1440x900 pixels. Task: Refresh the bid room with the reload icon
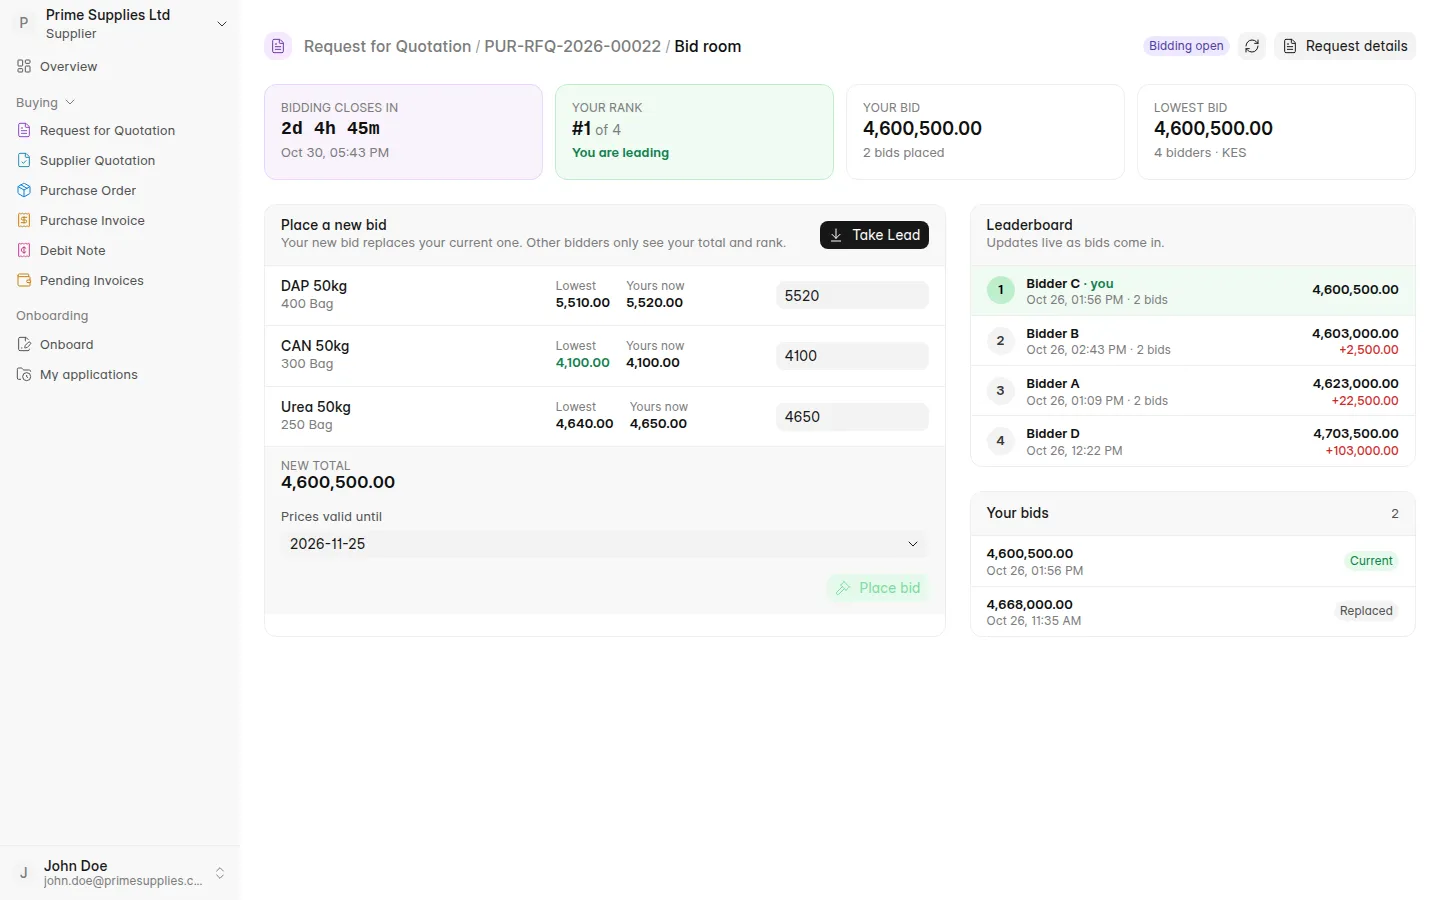click(x=1252, y=46)
